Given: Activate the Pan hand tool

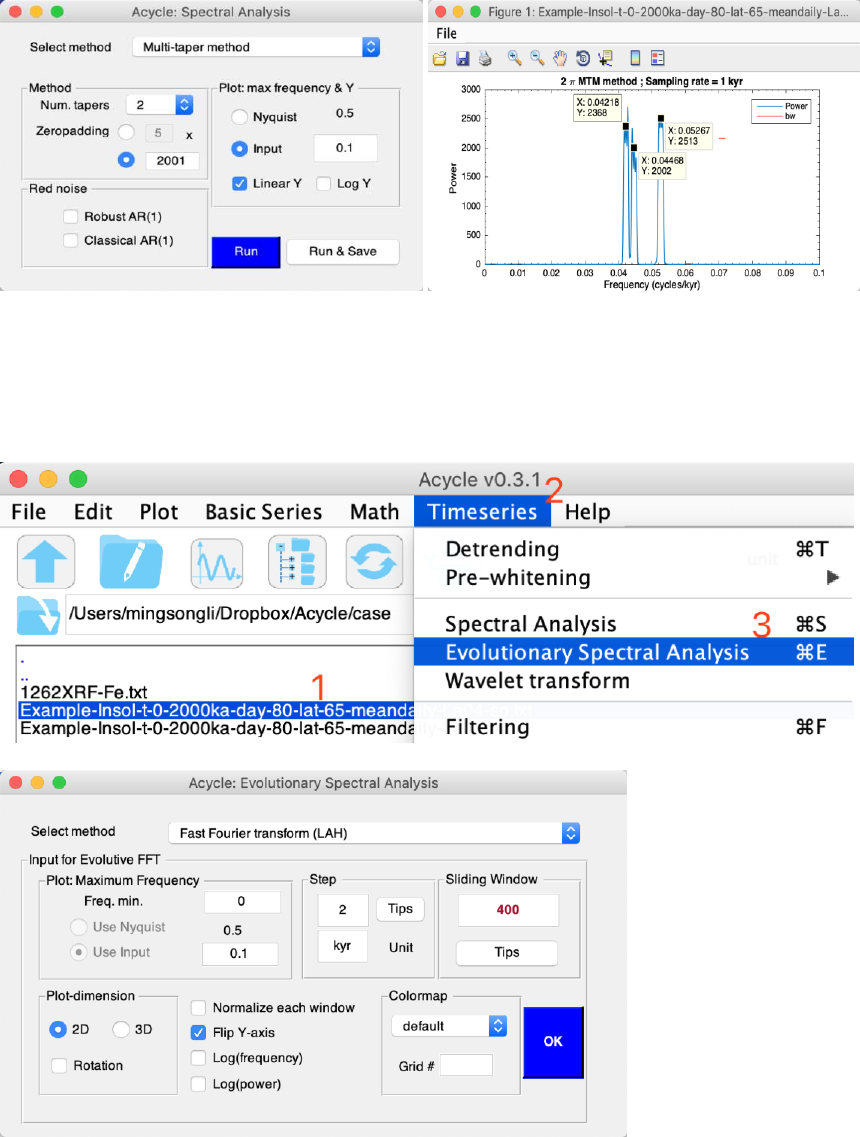Looking at the screenshot, I should (560, 58).
